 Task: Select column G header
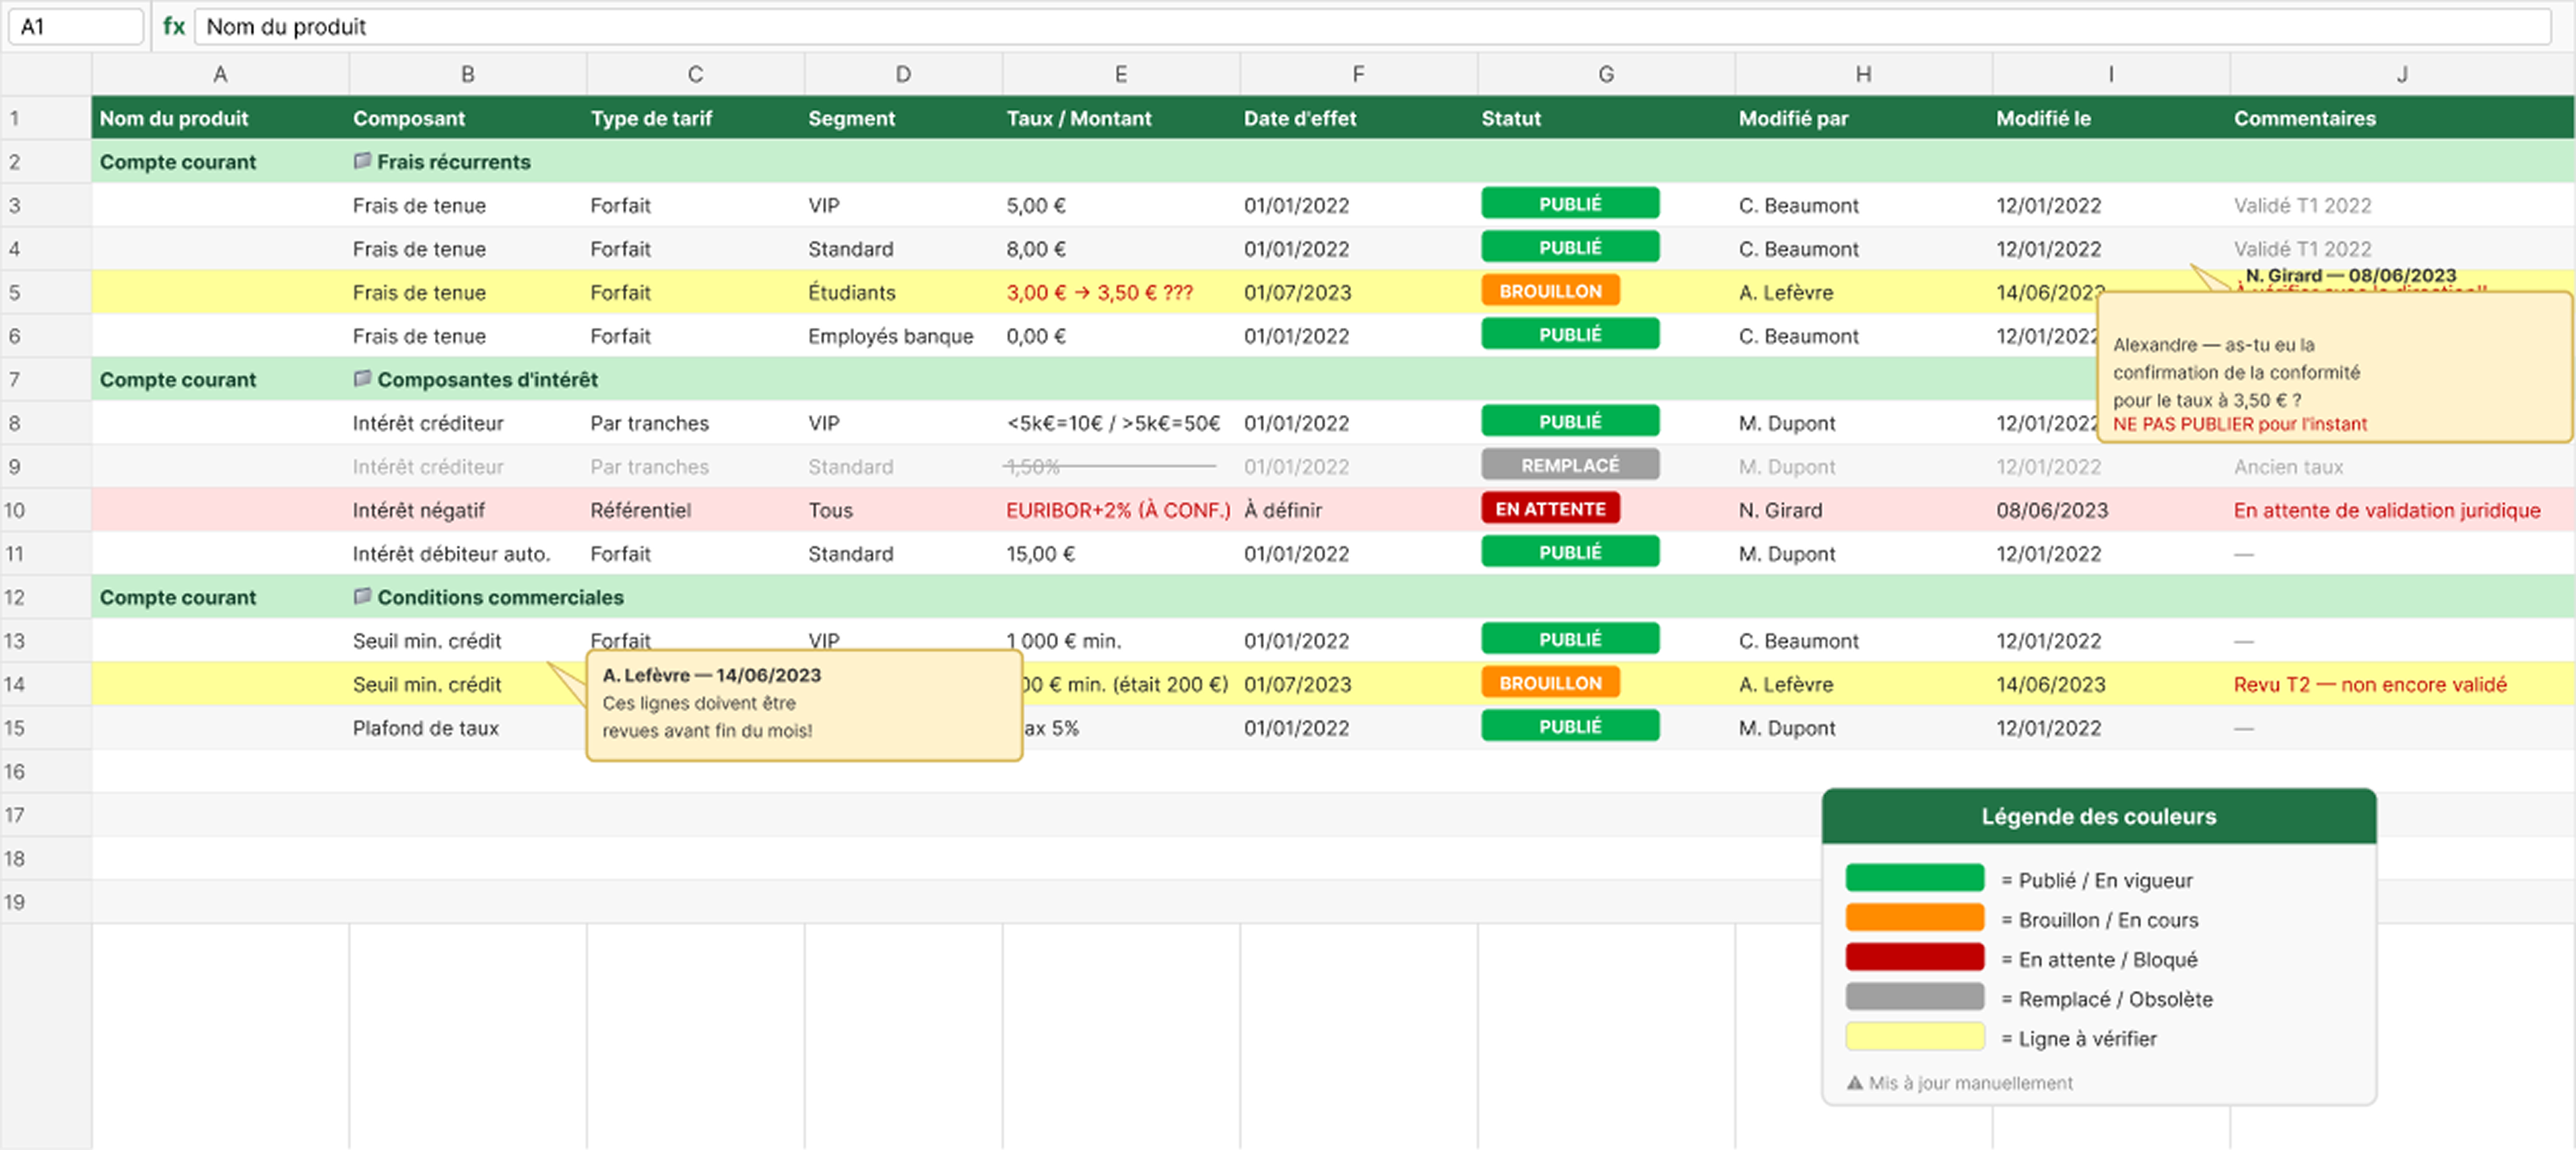click(1606, 74)
